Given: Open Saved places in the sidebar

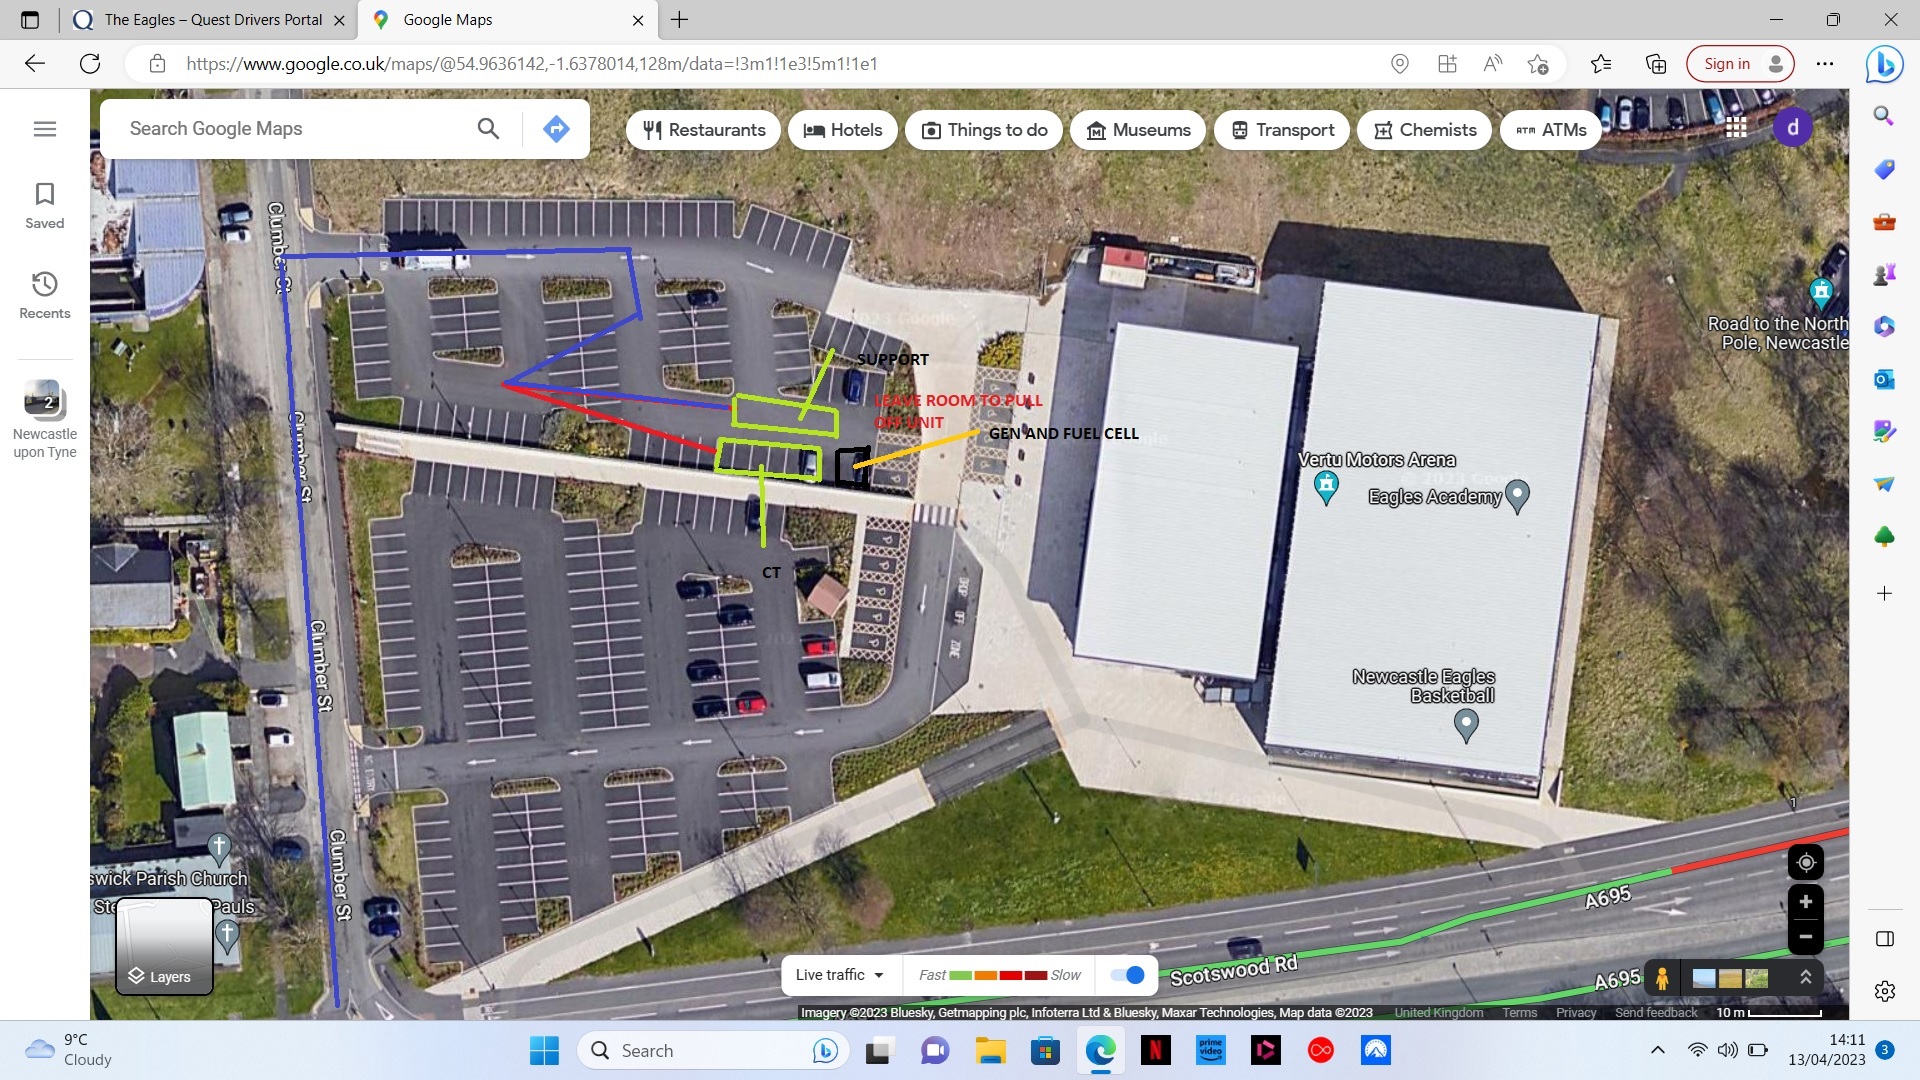Looking at the screenshot, I should point(45,205).
